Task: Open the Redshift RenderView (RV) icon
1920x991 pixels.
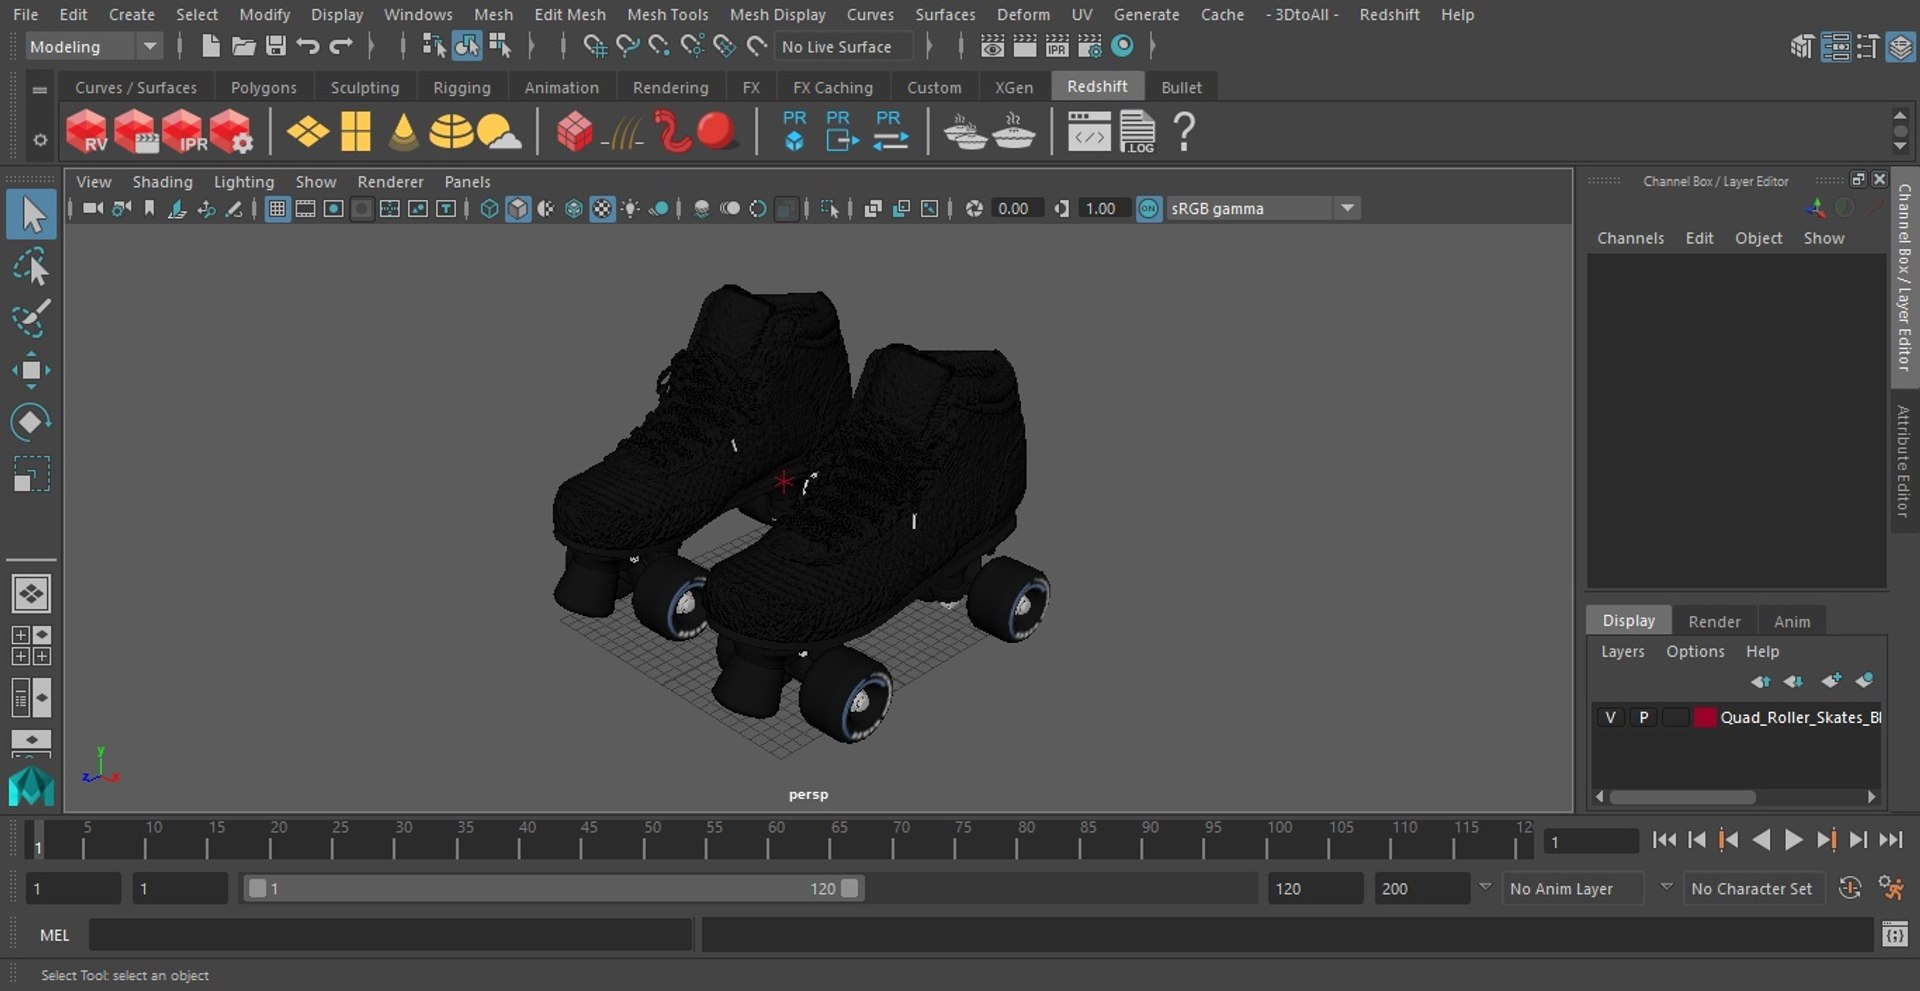Action: (86, 132)
